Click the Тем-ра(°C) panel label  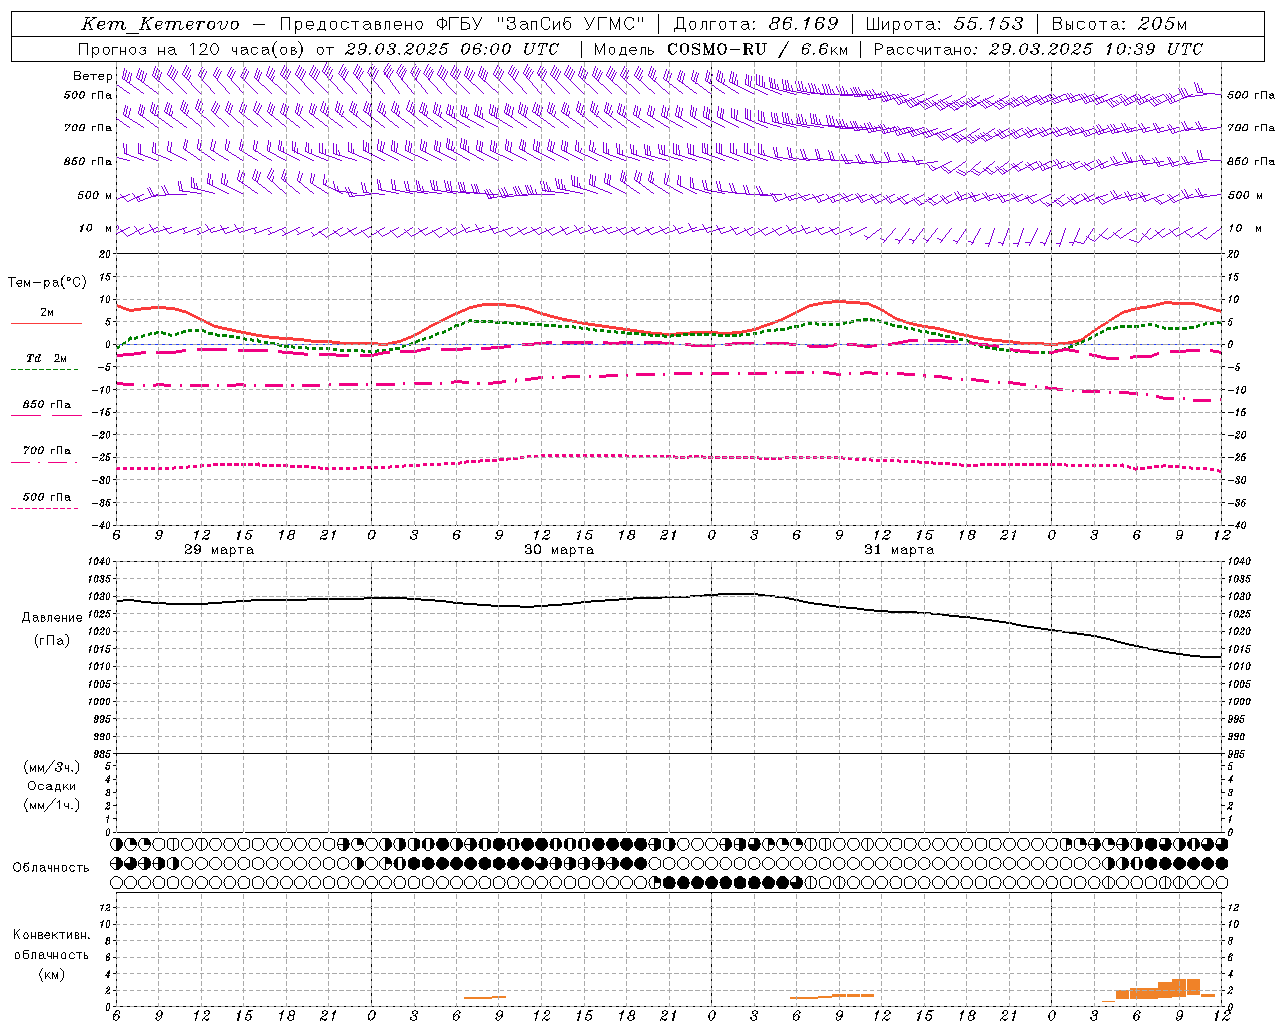click(48, 283)
